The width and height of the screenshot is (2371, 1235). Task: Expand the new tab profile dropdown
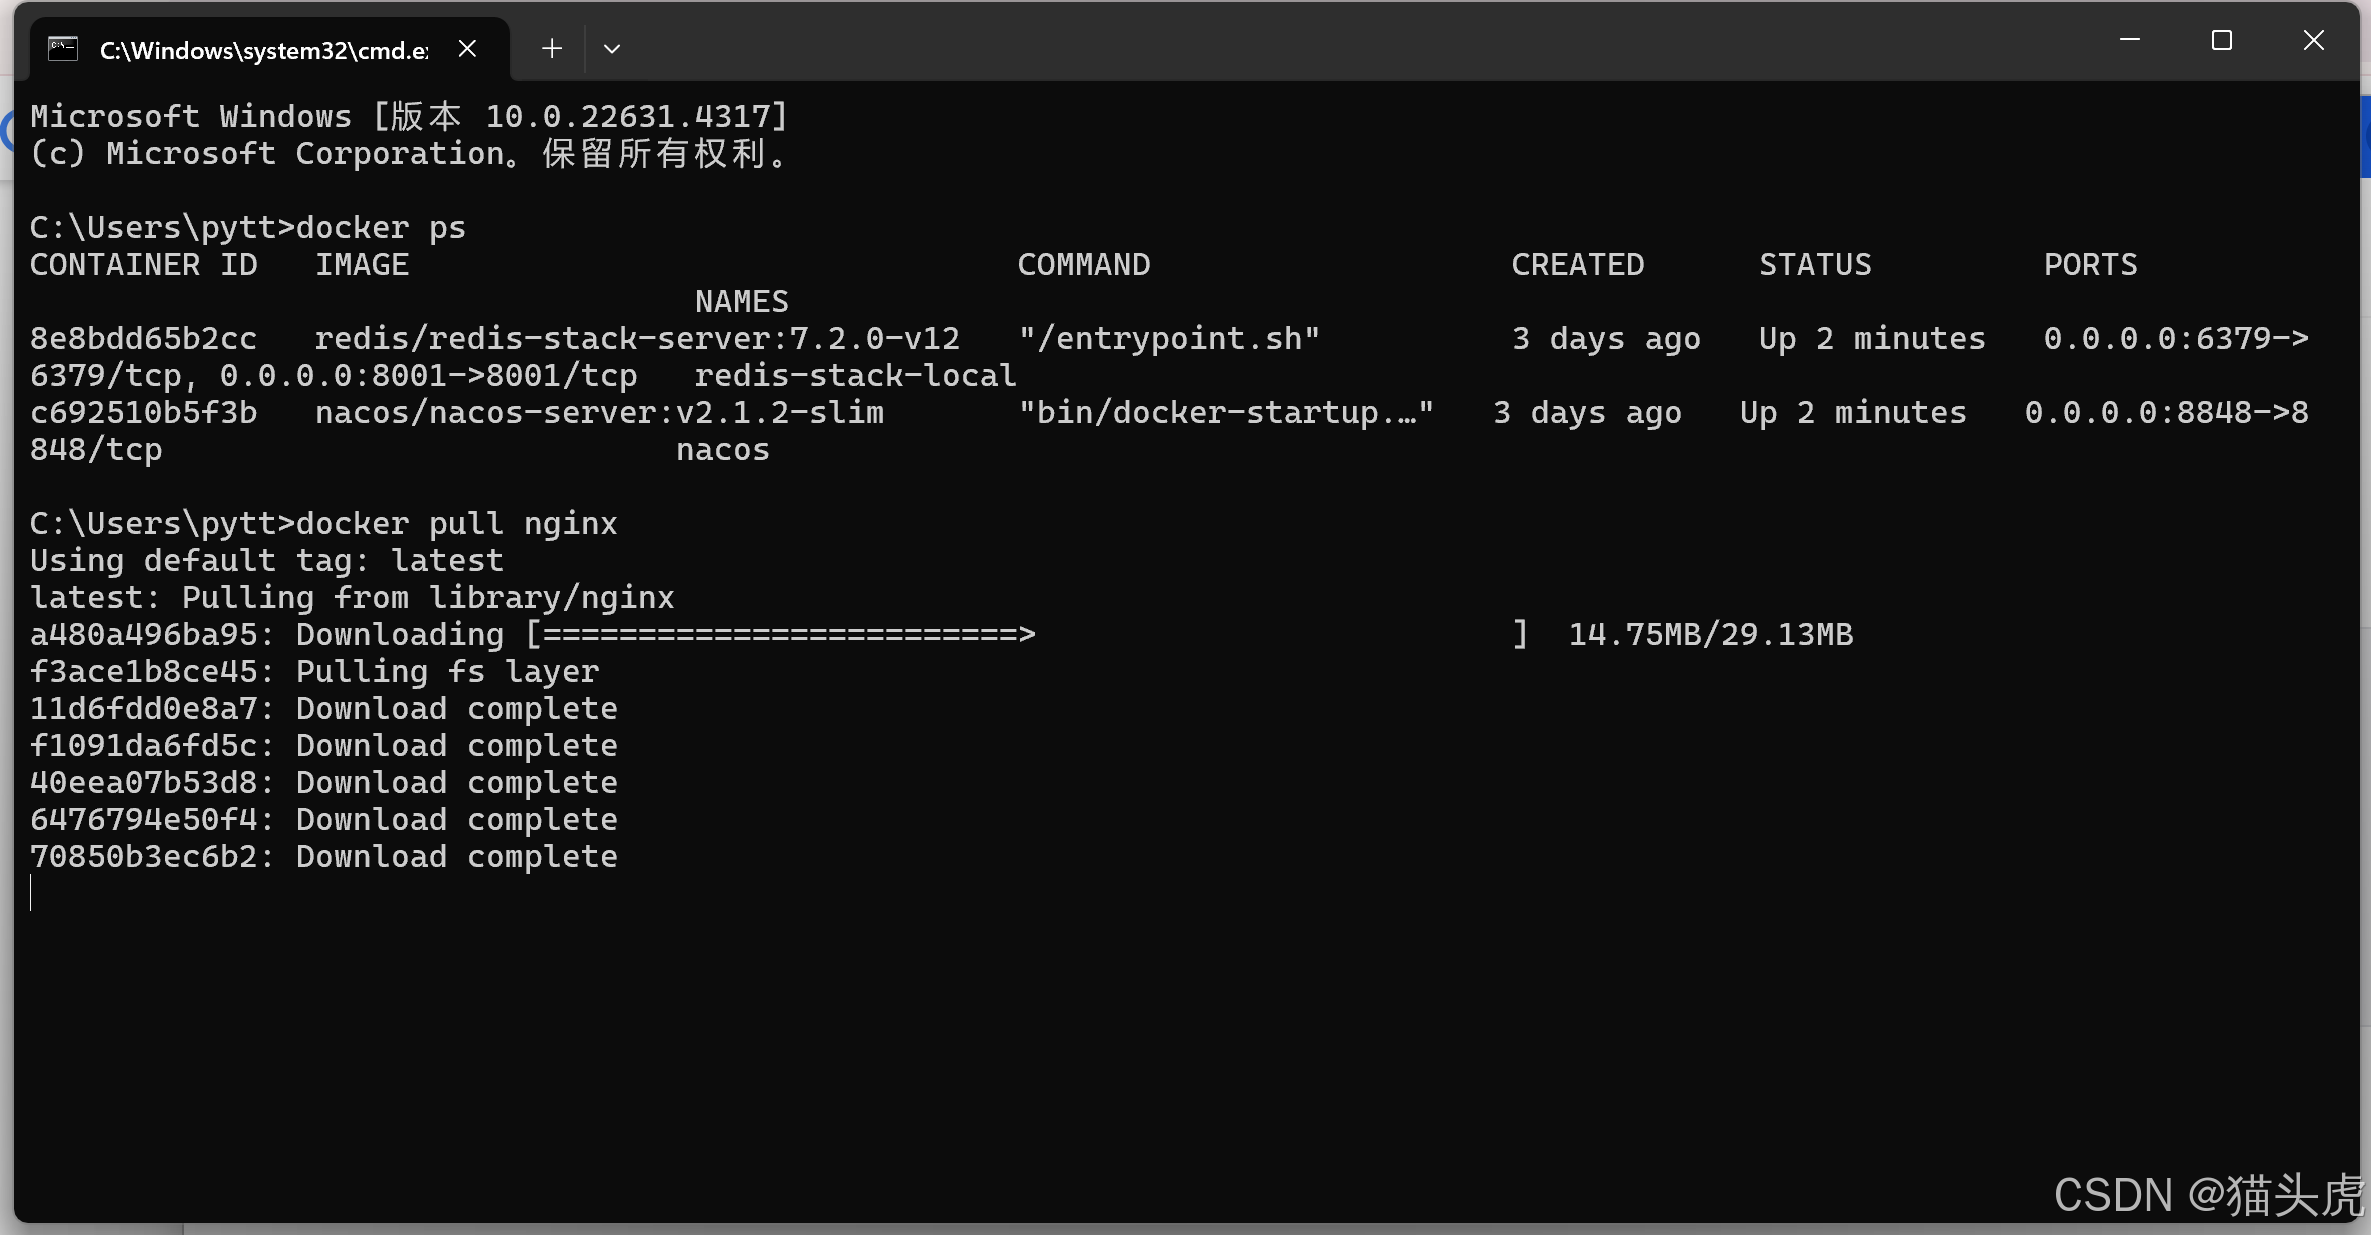point(612,49)
